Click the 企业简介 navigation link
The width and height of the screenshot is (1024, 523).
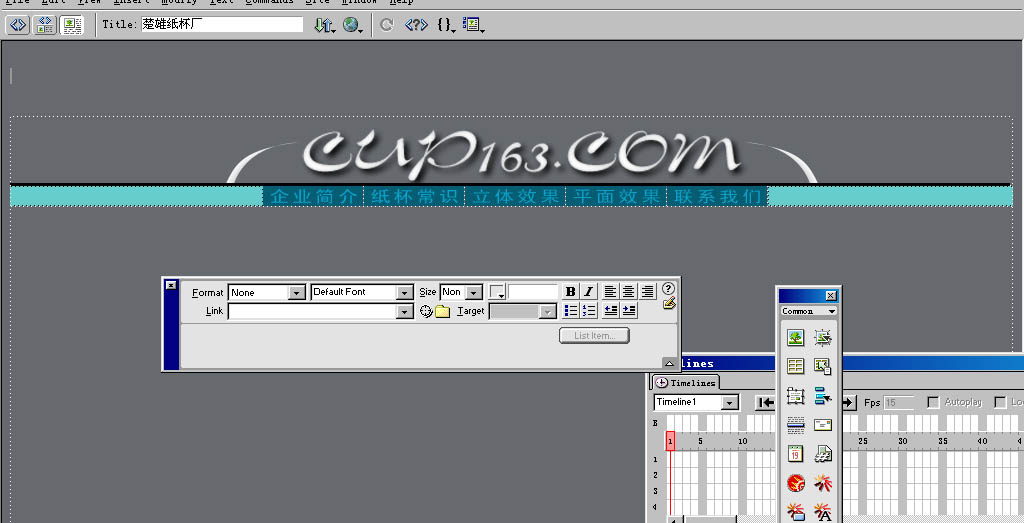pyautogui.click(x=313, y=196)
